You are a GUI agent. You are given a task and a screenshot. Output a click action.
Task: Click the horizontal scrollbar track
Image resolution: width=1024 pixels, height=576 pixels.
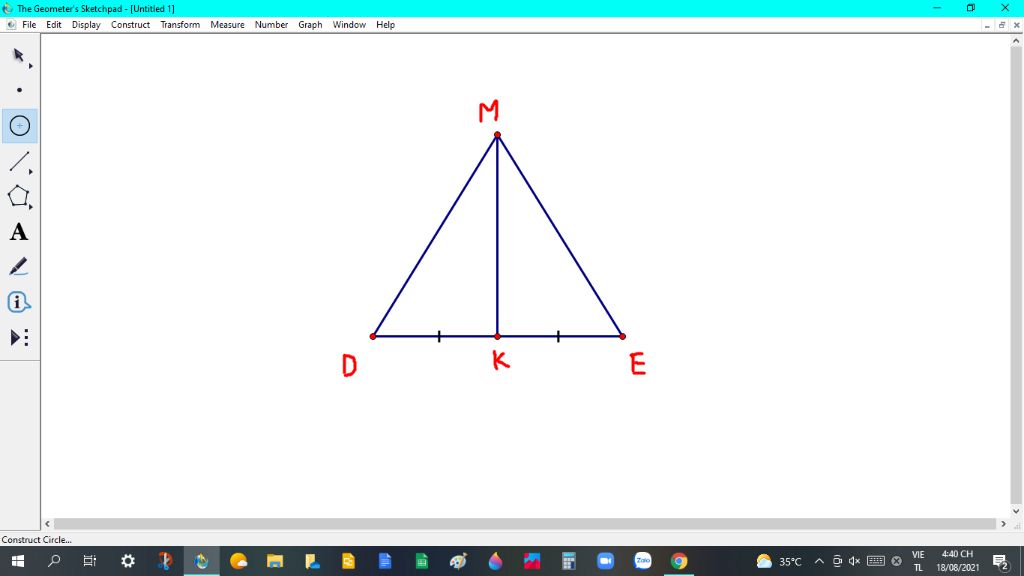point(524,524)
